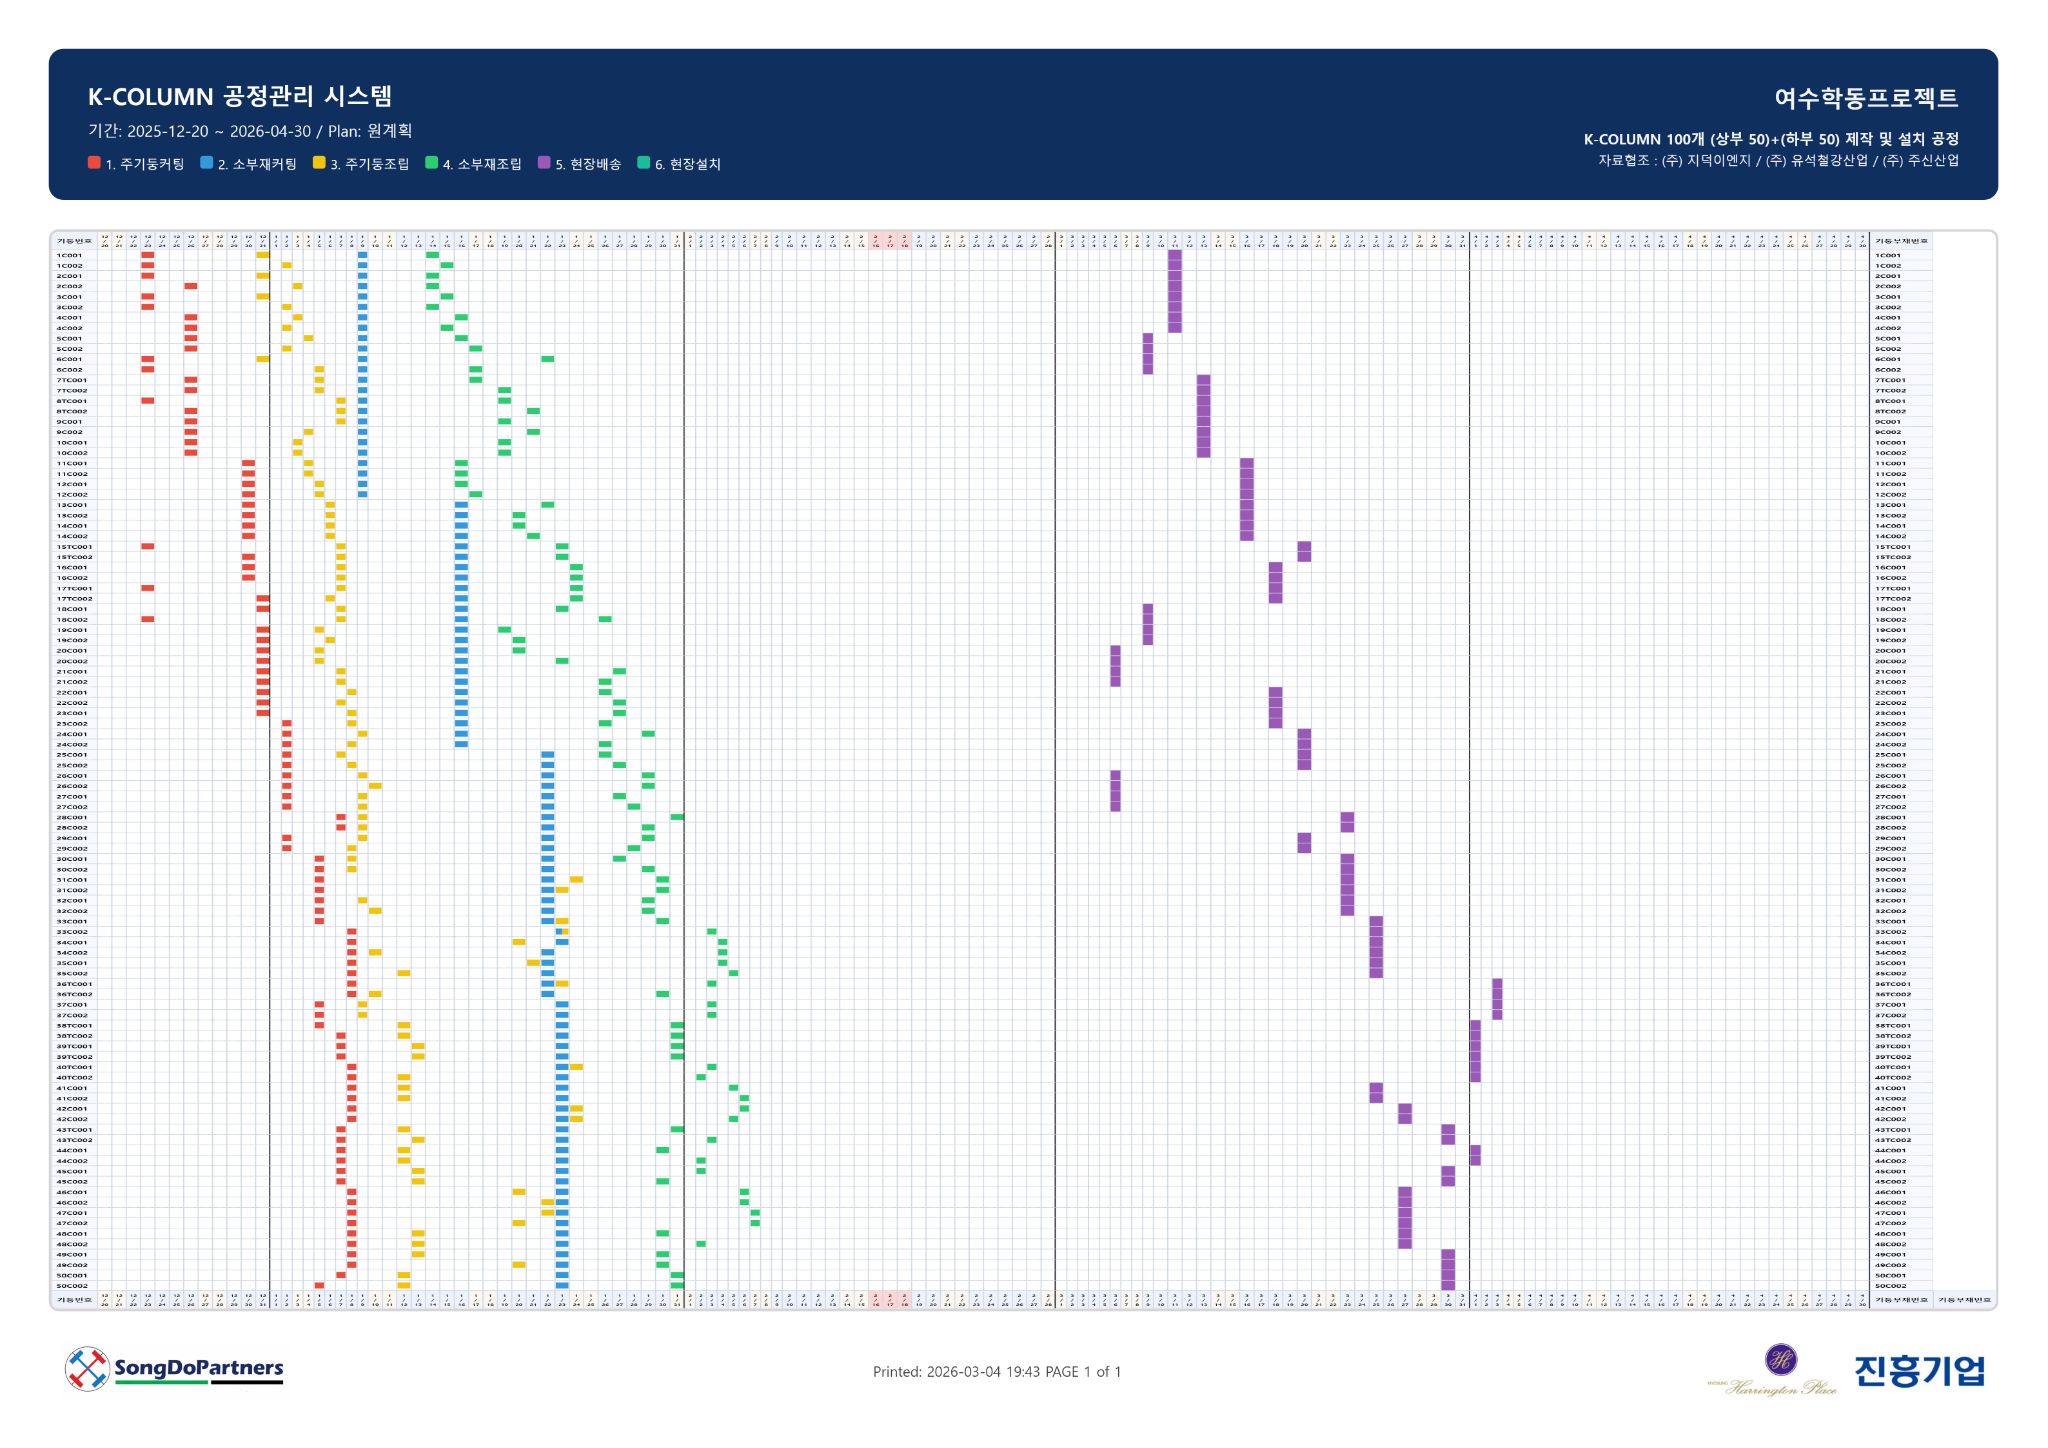Image resolution: width=2048 pixels, height=1448 pixels.
Task: Click the purple 현장배송 legend marker
Action: (x=544, y=163)
